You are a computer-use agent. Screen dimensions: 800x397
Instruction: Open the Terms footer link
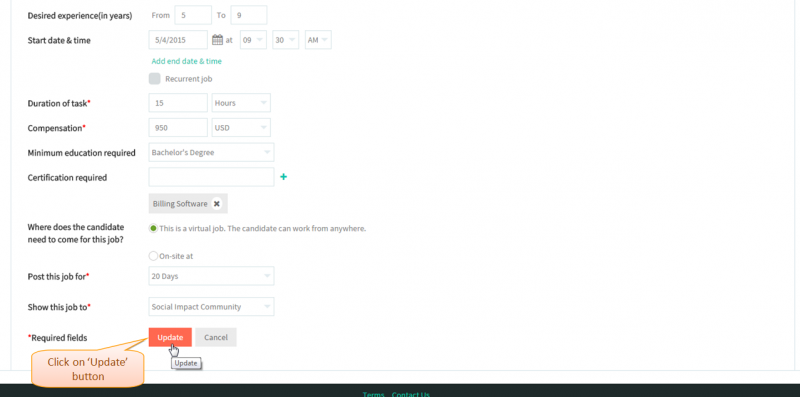click(373, 394)
